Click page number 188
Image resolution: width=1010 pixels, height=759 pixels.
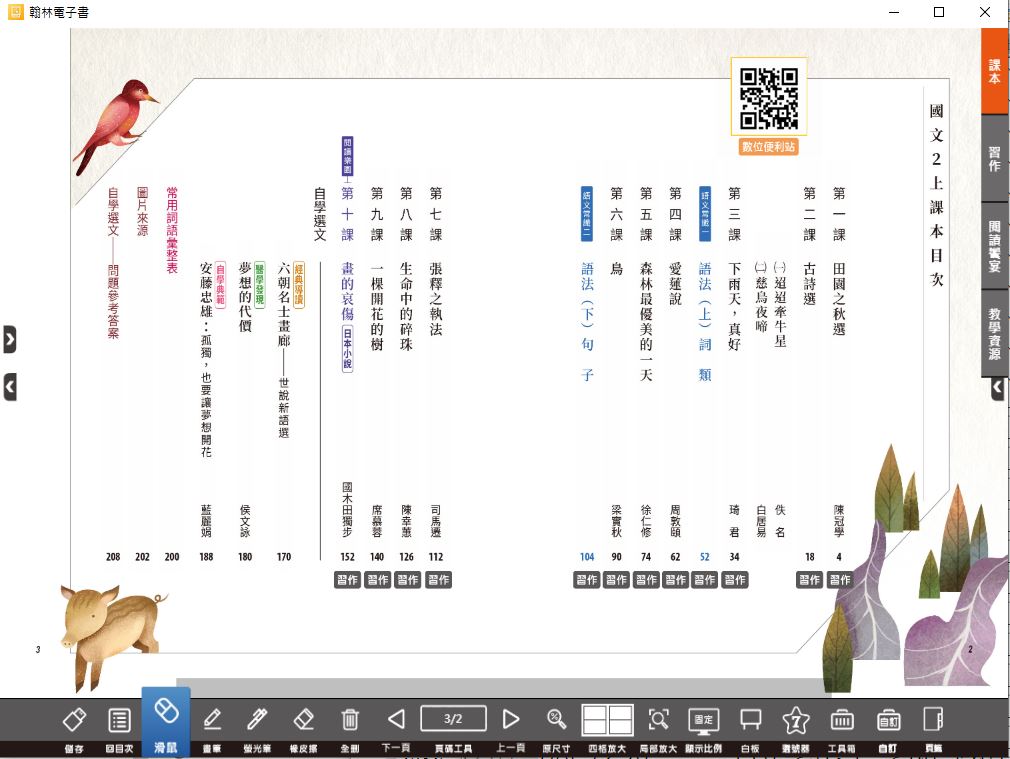click(x=206, y=557)
